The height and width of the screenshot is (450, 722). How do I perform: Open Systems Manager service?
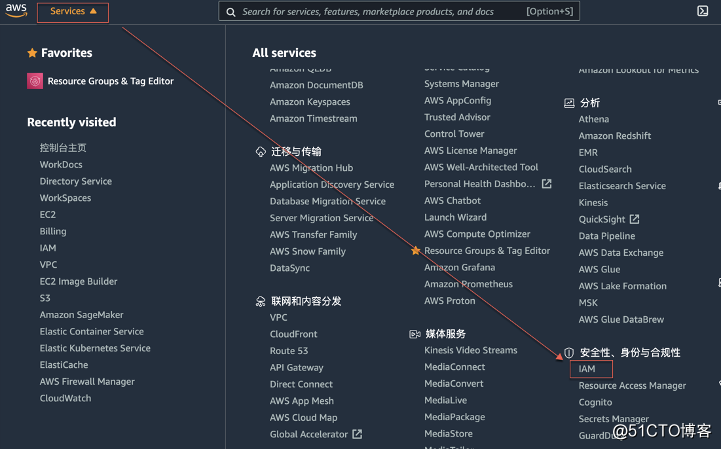click(x=461, y=84)
